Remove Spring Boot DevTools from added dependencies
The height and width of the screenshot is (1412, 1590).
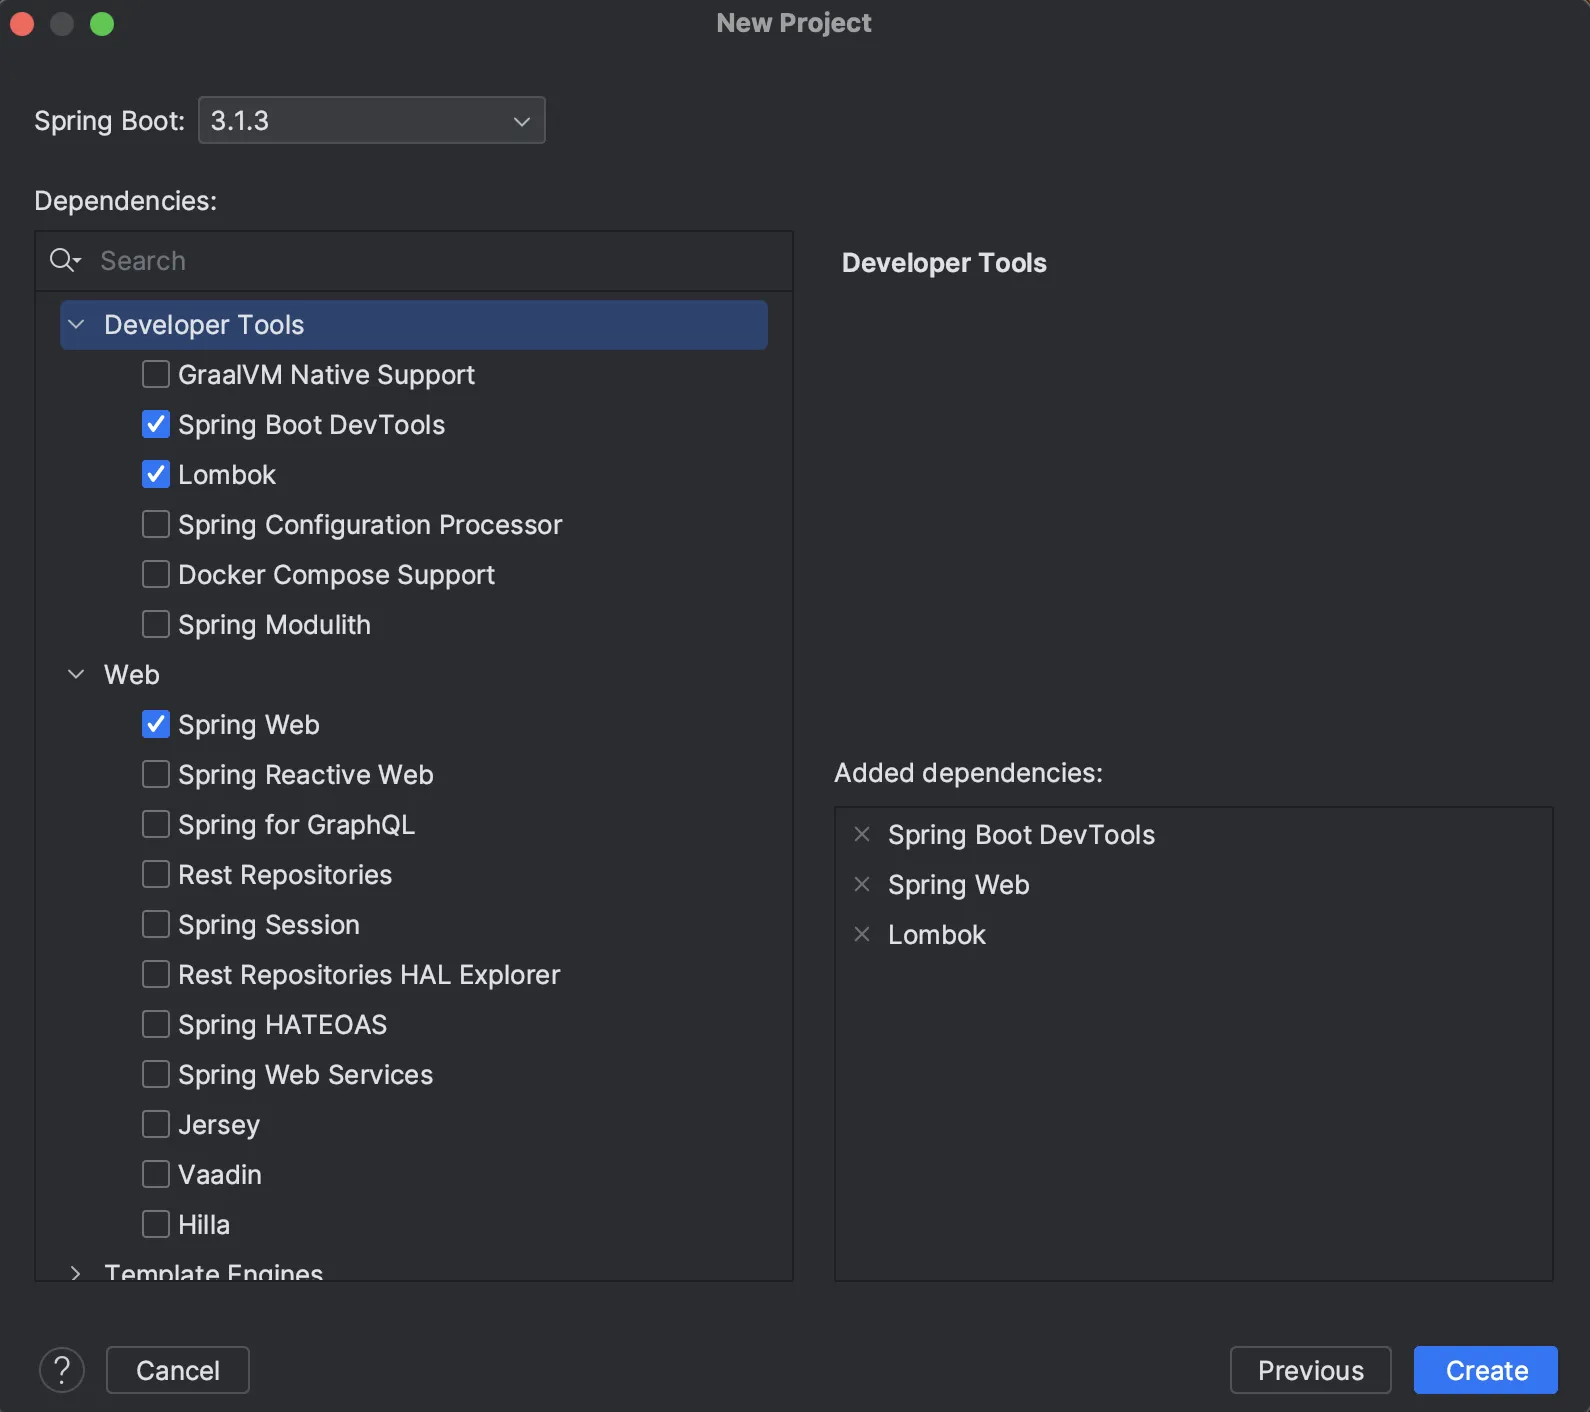(862, 834)
